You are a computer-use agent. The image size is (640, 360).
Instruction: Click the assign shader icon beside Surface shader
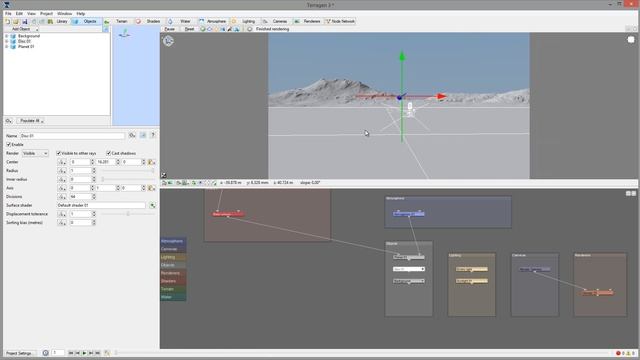pos(152,205)
